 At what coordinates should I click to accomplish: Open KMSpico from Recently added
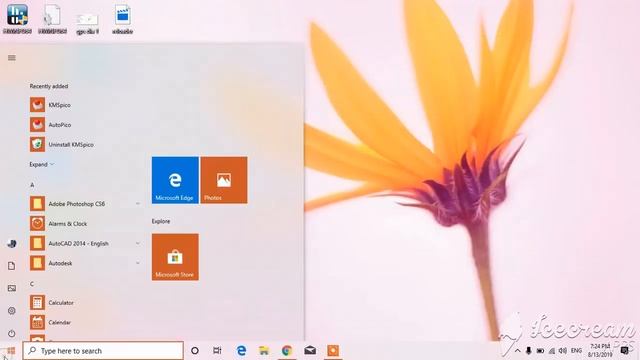point(50,105)
